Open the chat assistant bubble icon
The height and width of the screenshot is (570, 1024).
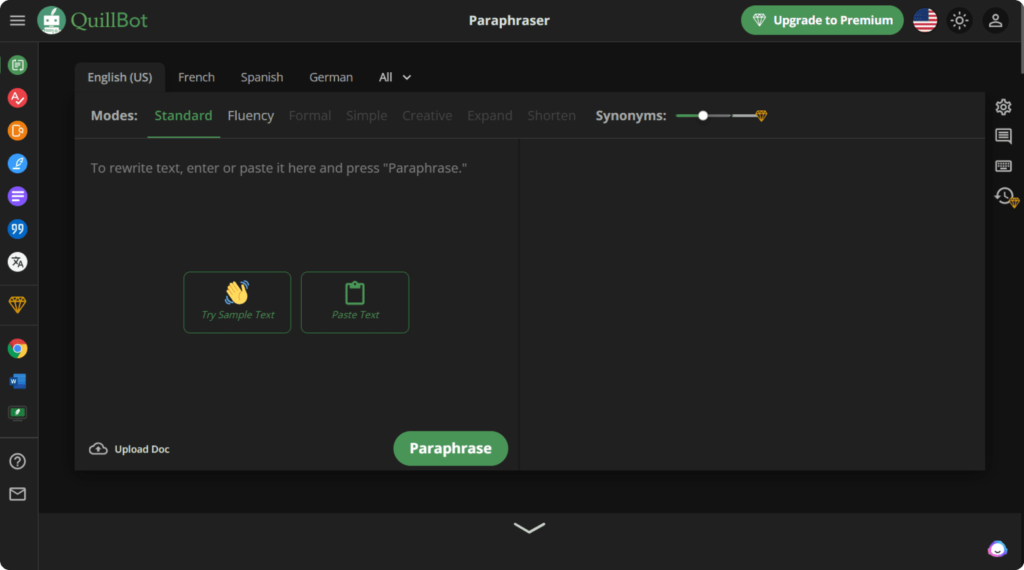pyautogui.click(x=997, y=549)
